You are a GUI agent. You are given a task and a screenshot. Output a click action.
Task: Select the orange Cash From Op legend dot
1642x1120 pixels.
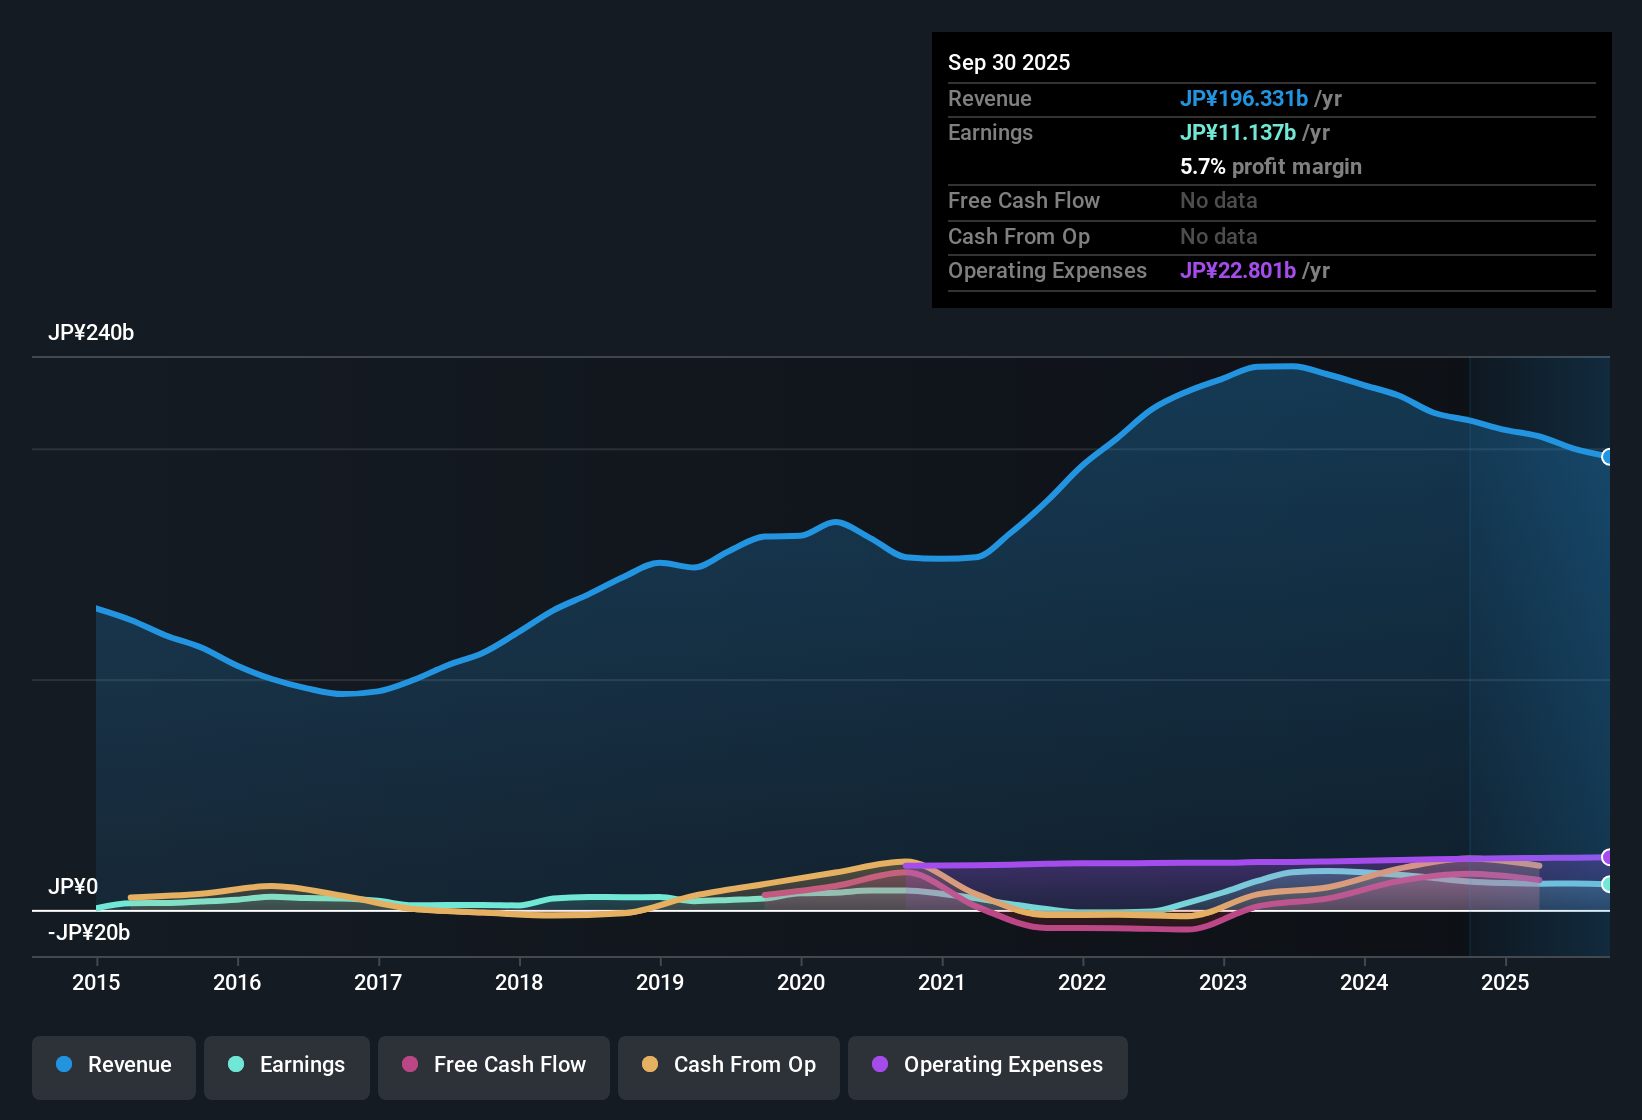(650, 1066)
